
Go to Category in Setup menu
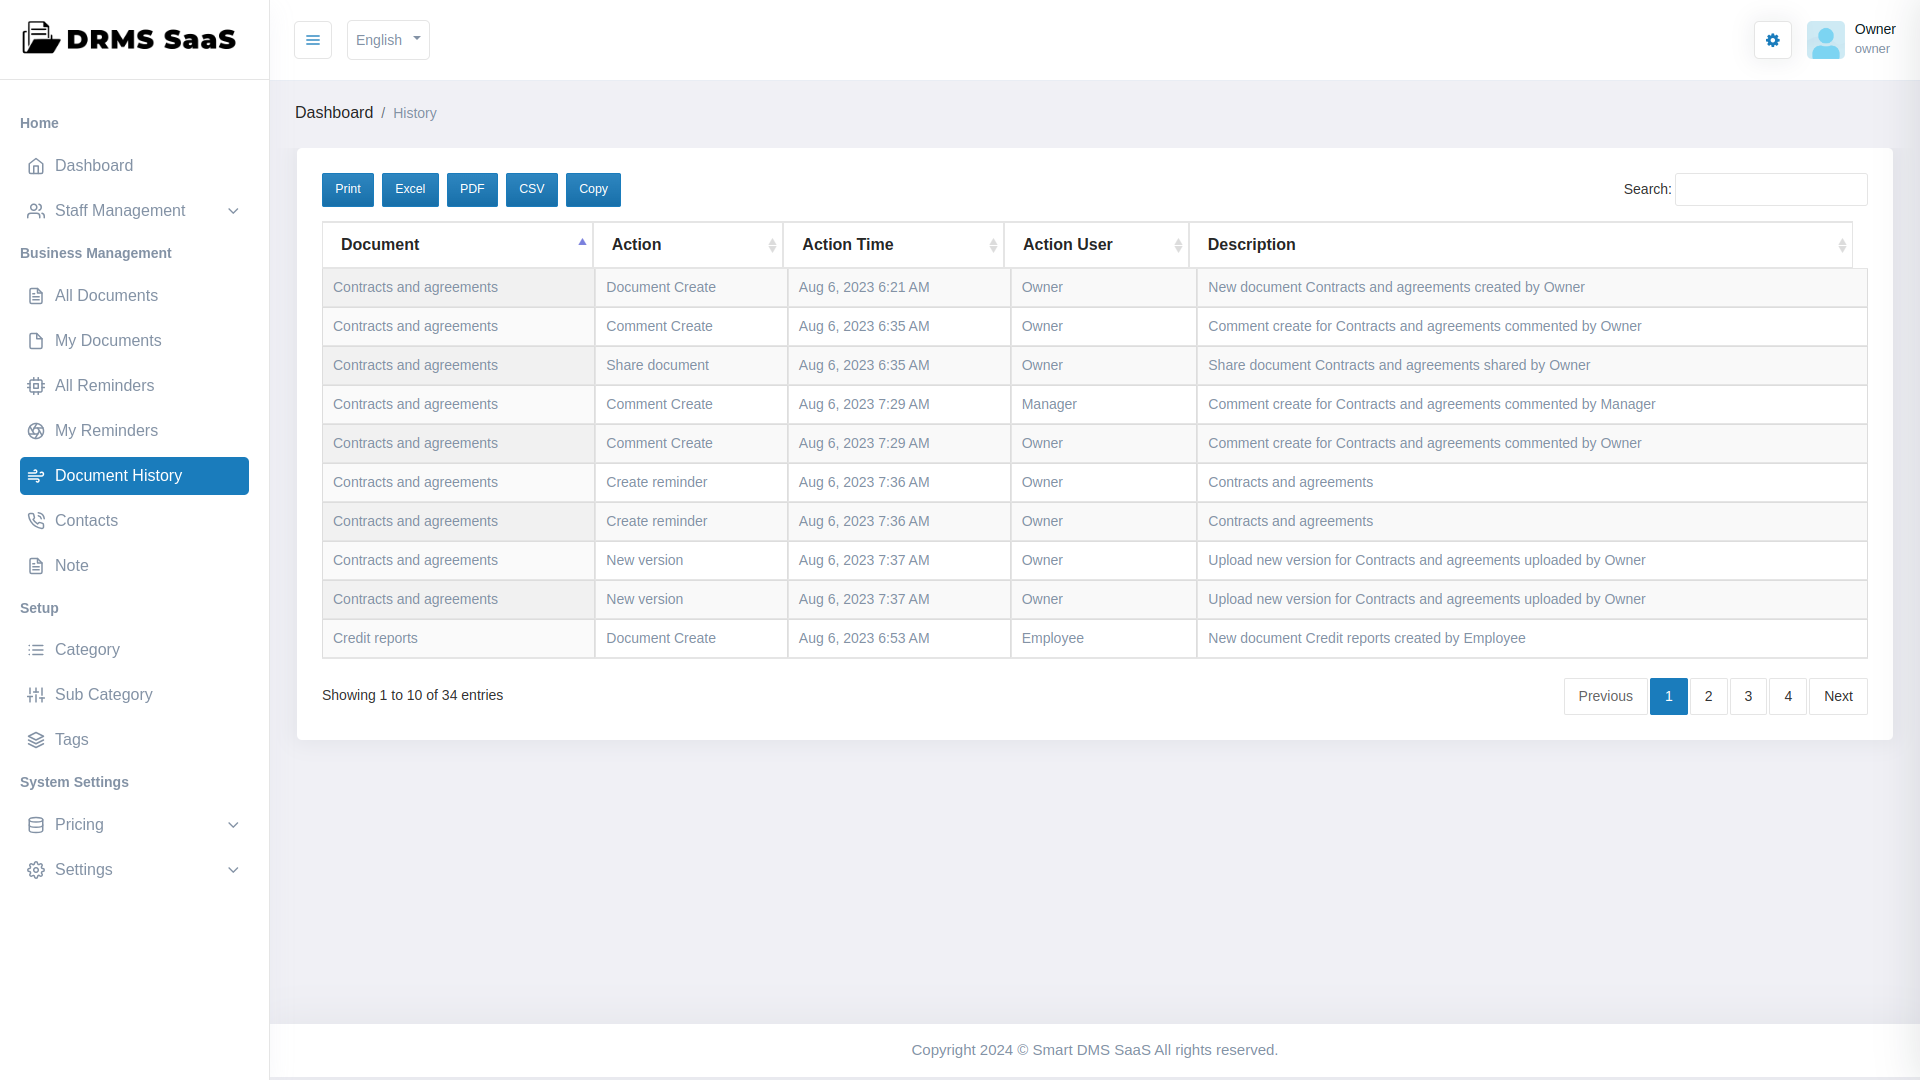click(87, 650)
